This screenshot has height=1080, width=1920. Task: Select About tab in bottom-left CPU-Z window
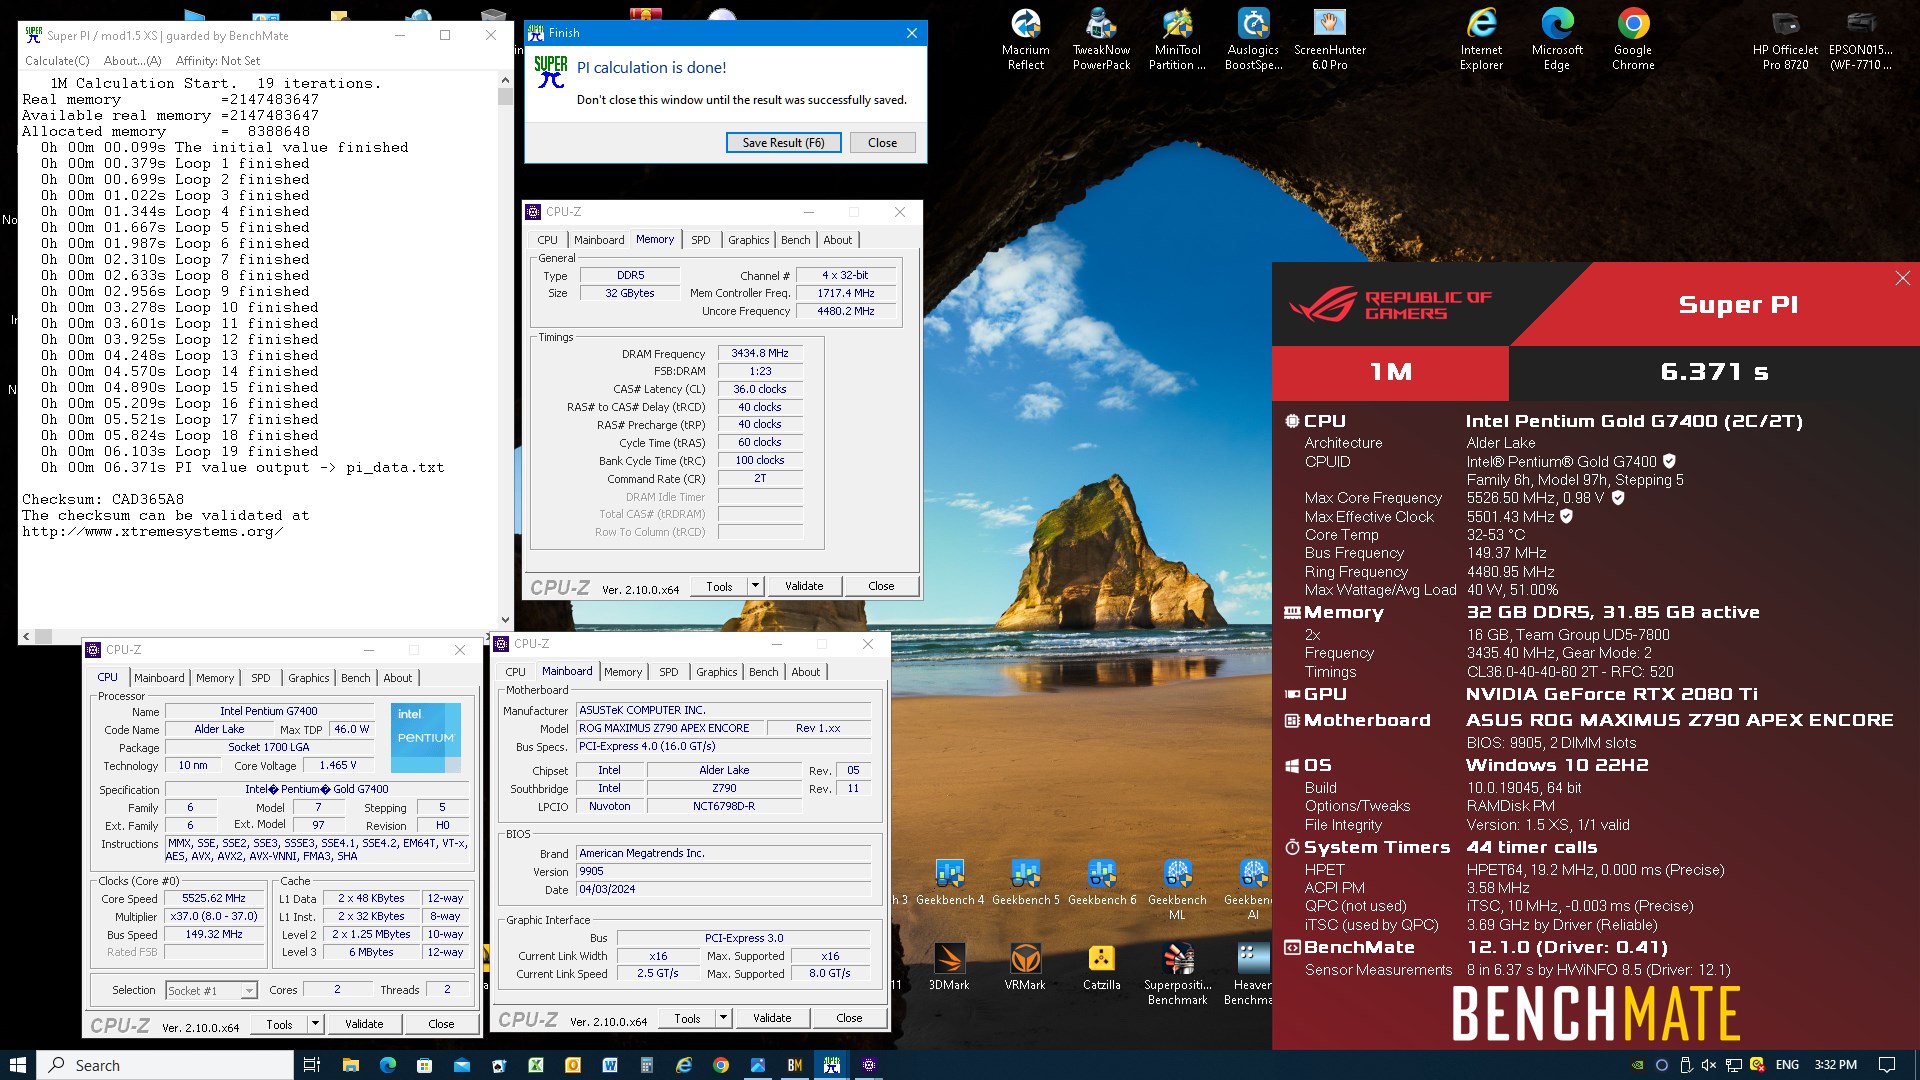[398, 678]
